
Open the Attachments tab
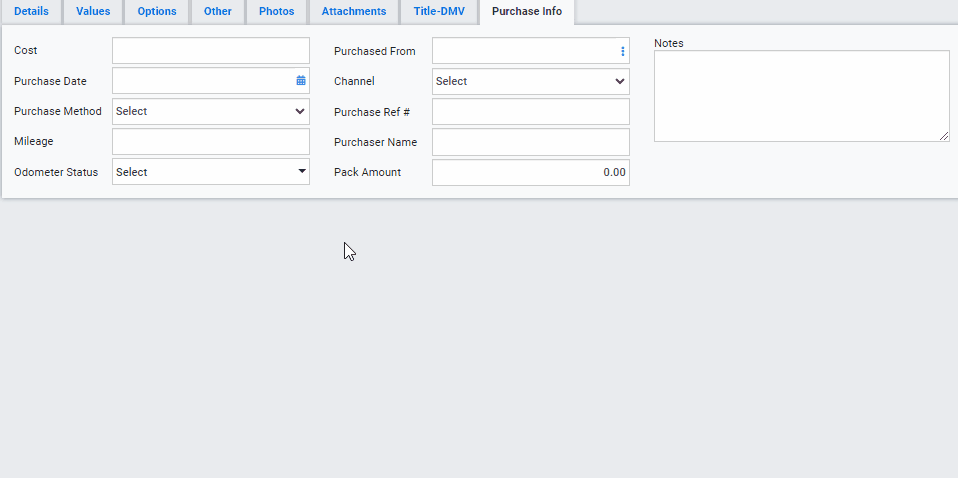[x=353, y=12]
